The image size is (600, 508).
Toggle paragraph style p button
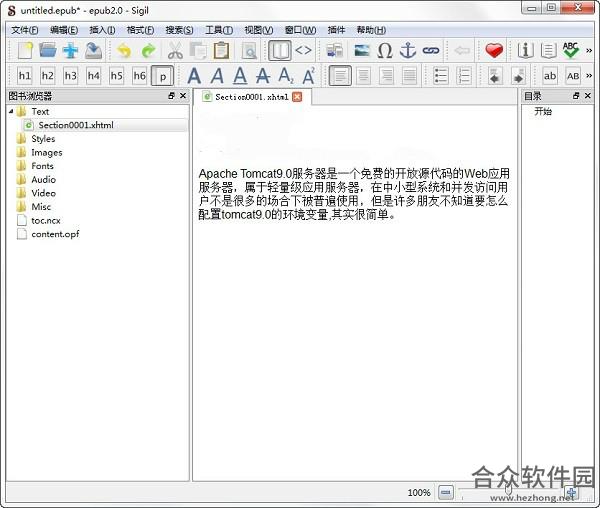click(x=163, y=76)
